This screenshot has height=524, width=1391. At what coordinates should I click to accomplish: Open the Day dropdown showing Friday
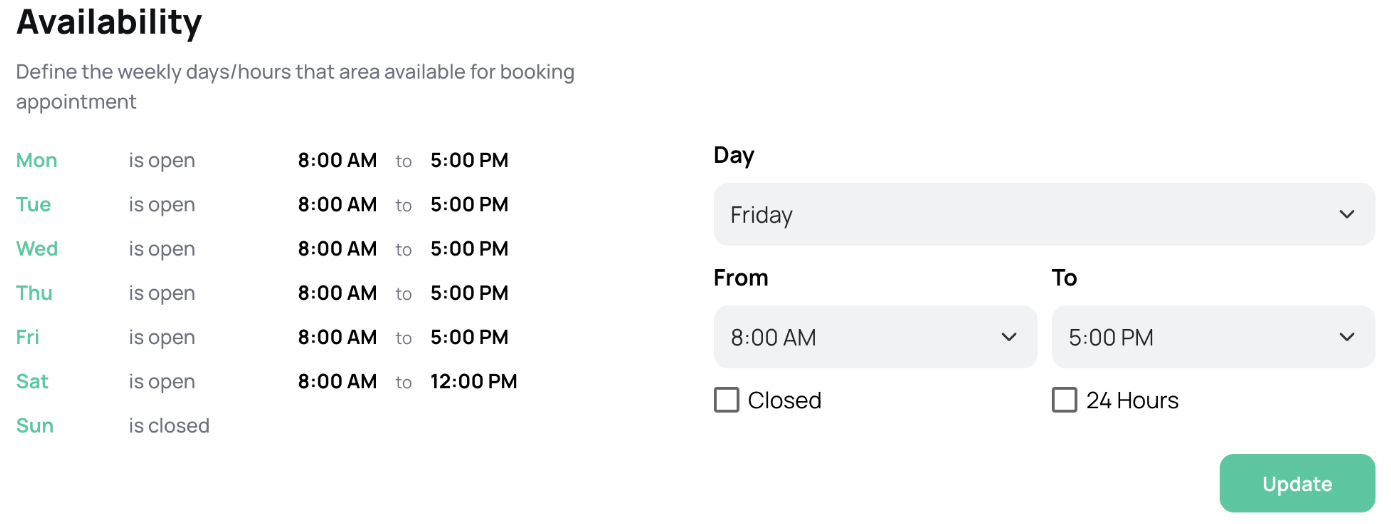tap(1043, 214)
